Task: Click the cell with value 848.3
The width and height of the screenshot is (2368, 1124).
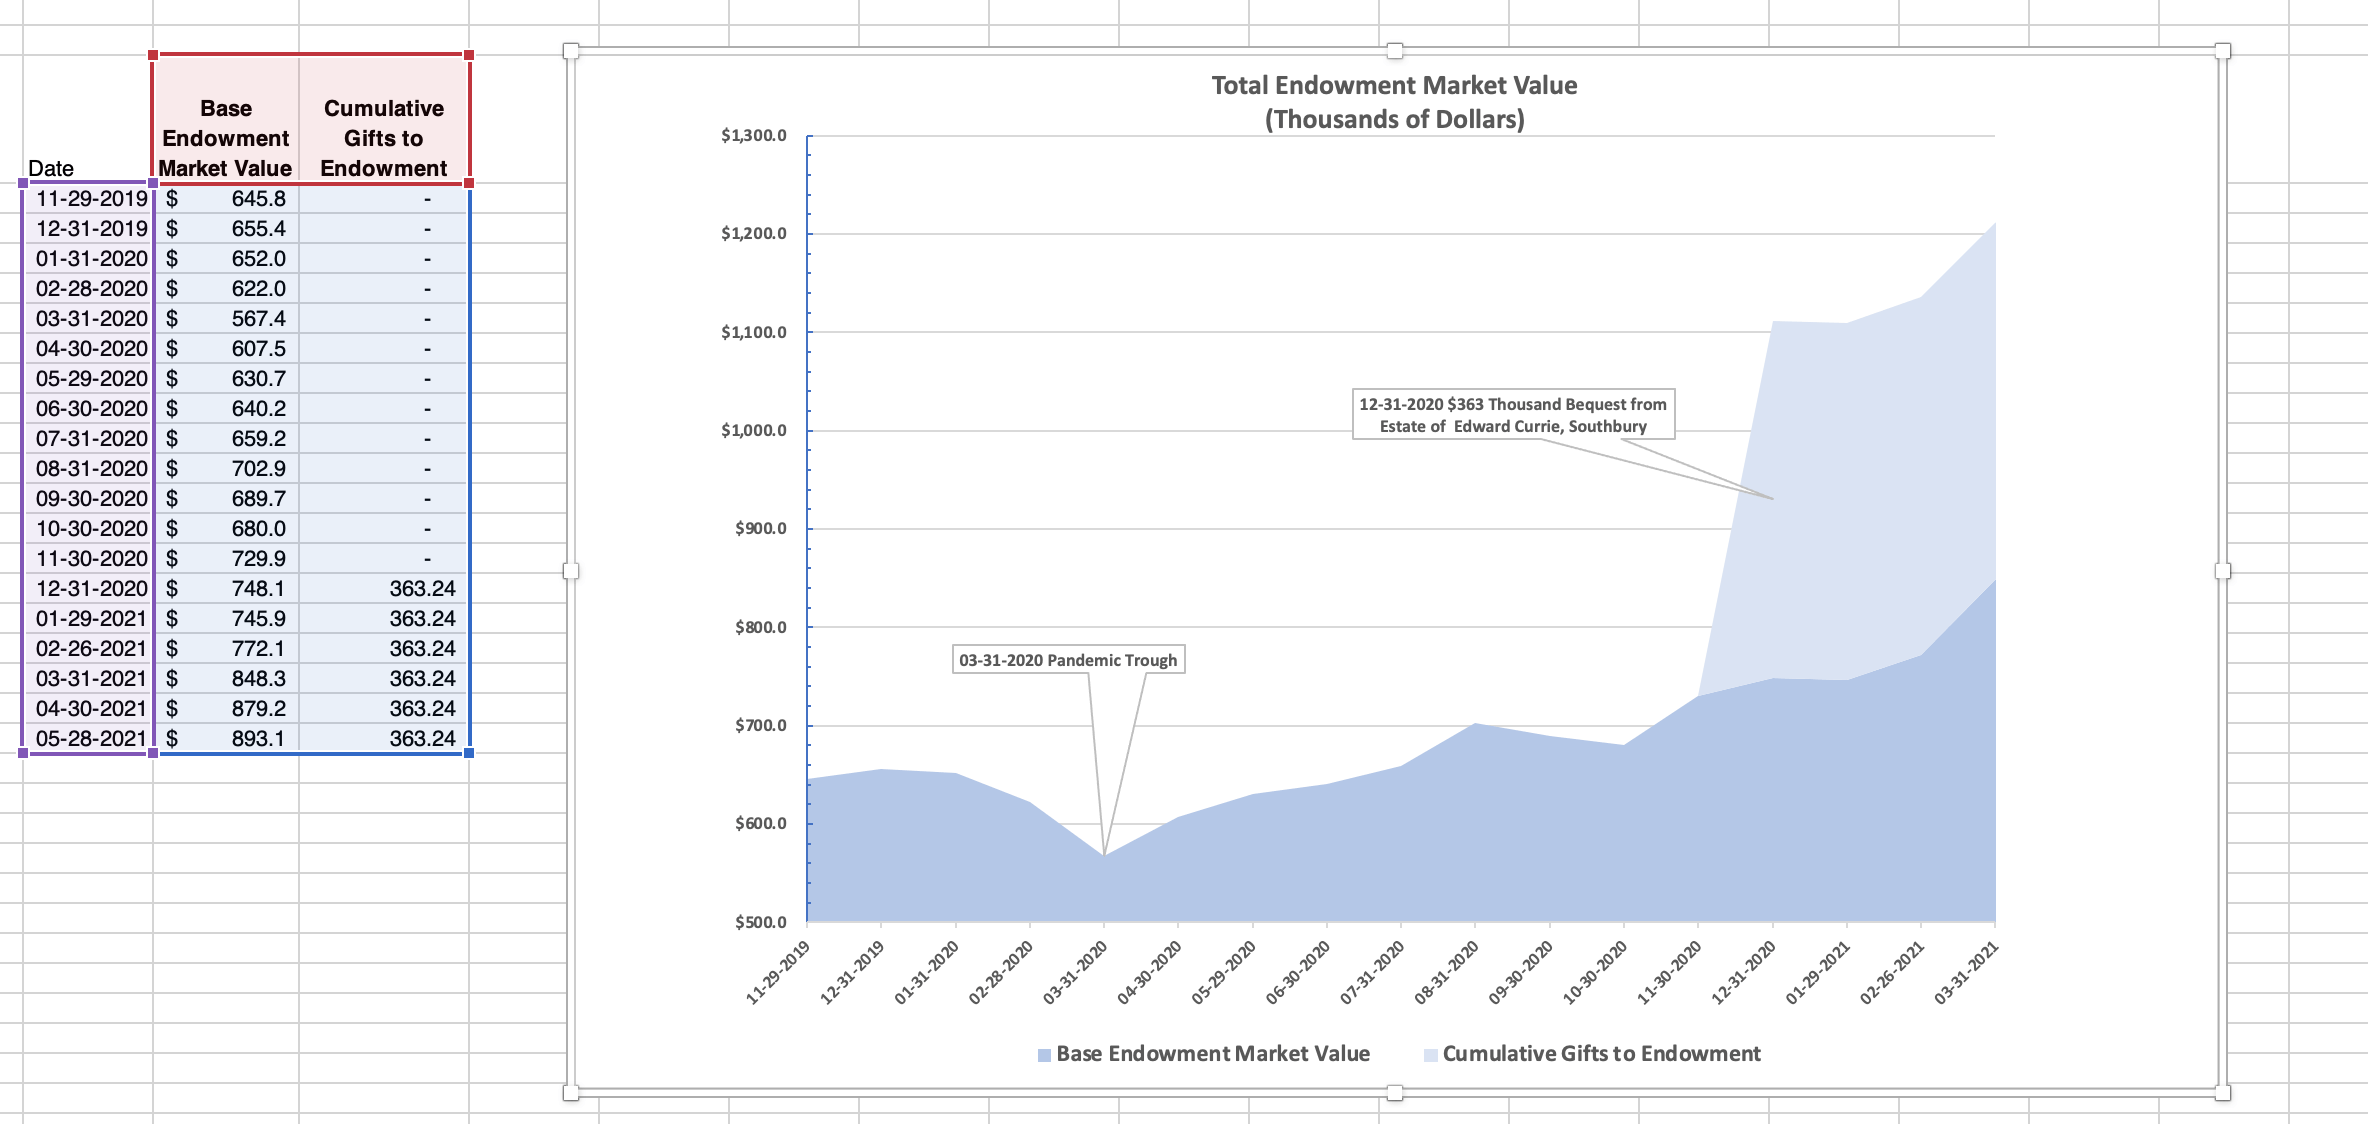Action: pos(226,678)
